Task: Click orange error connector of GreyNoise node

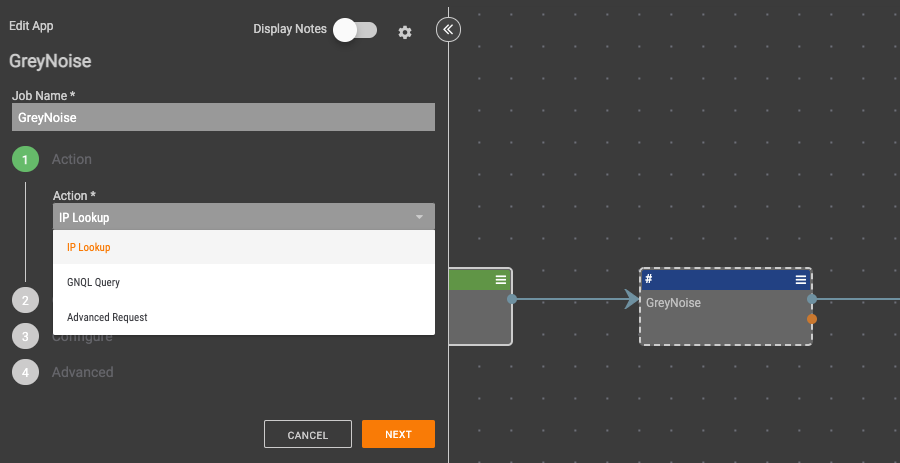Action: pyautogui.click(x=812, y=319)
